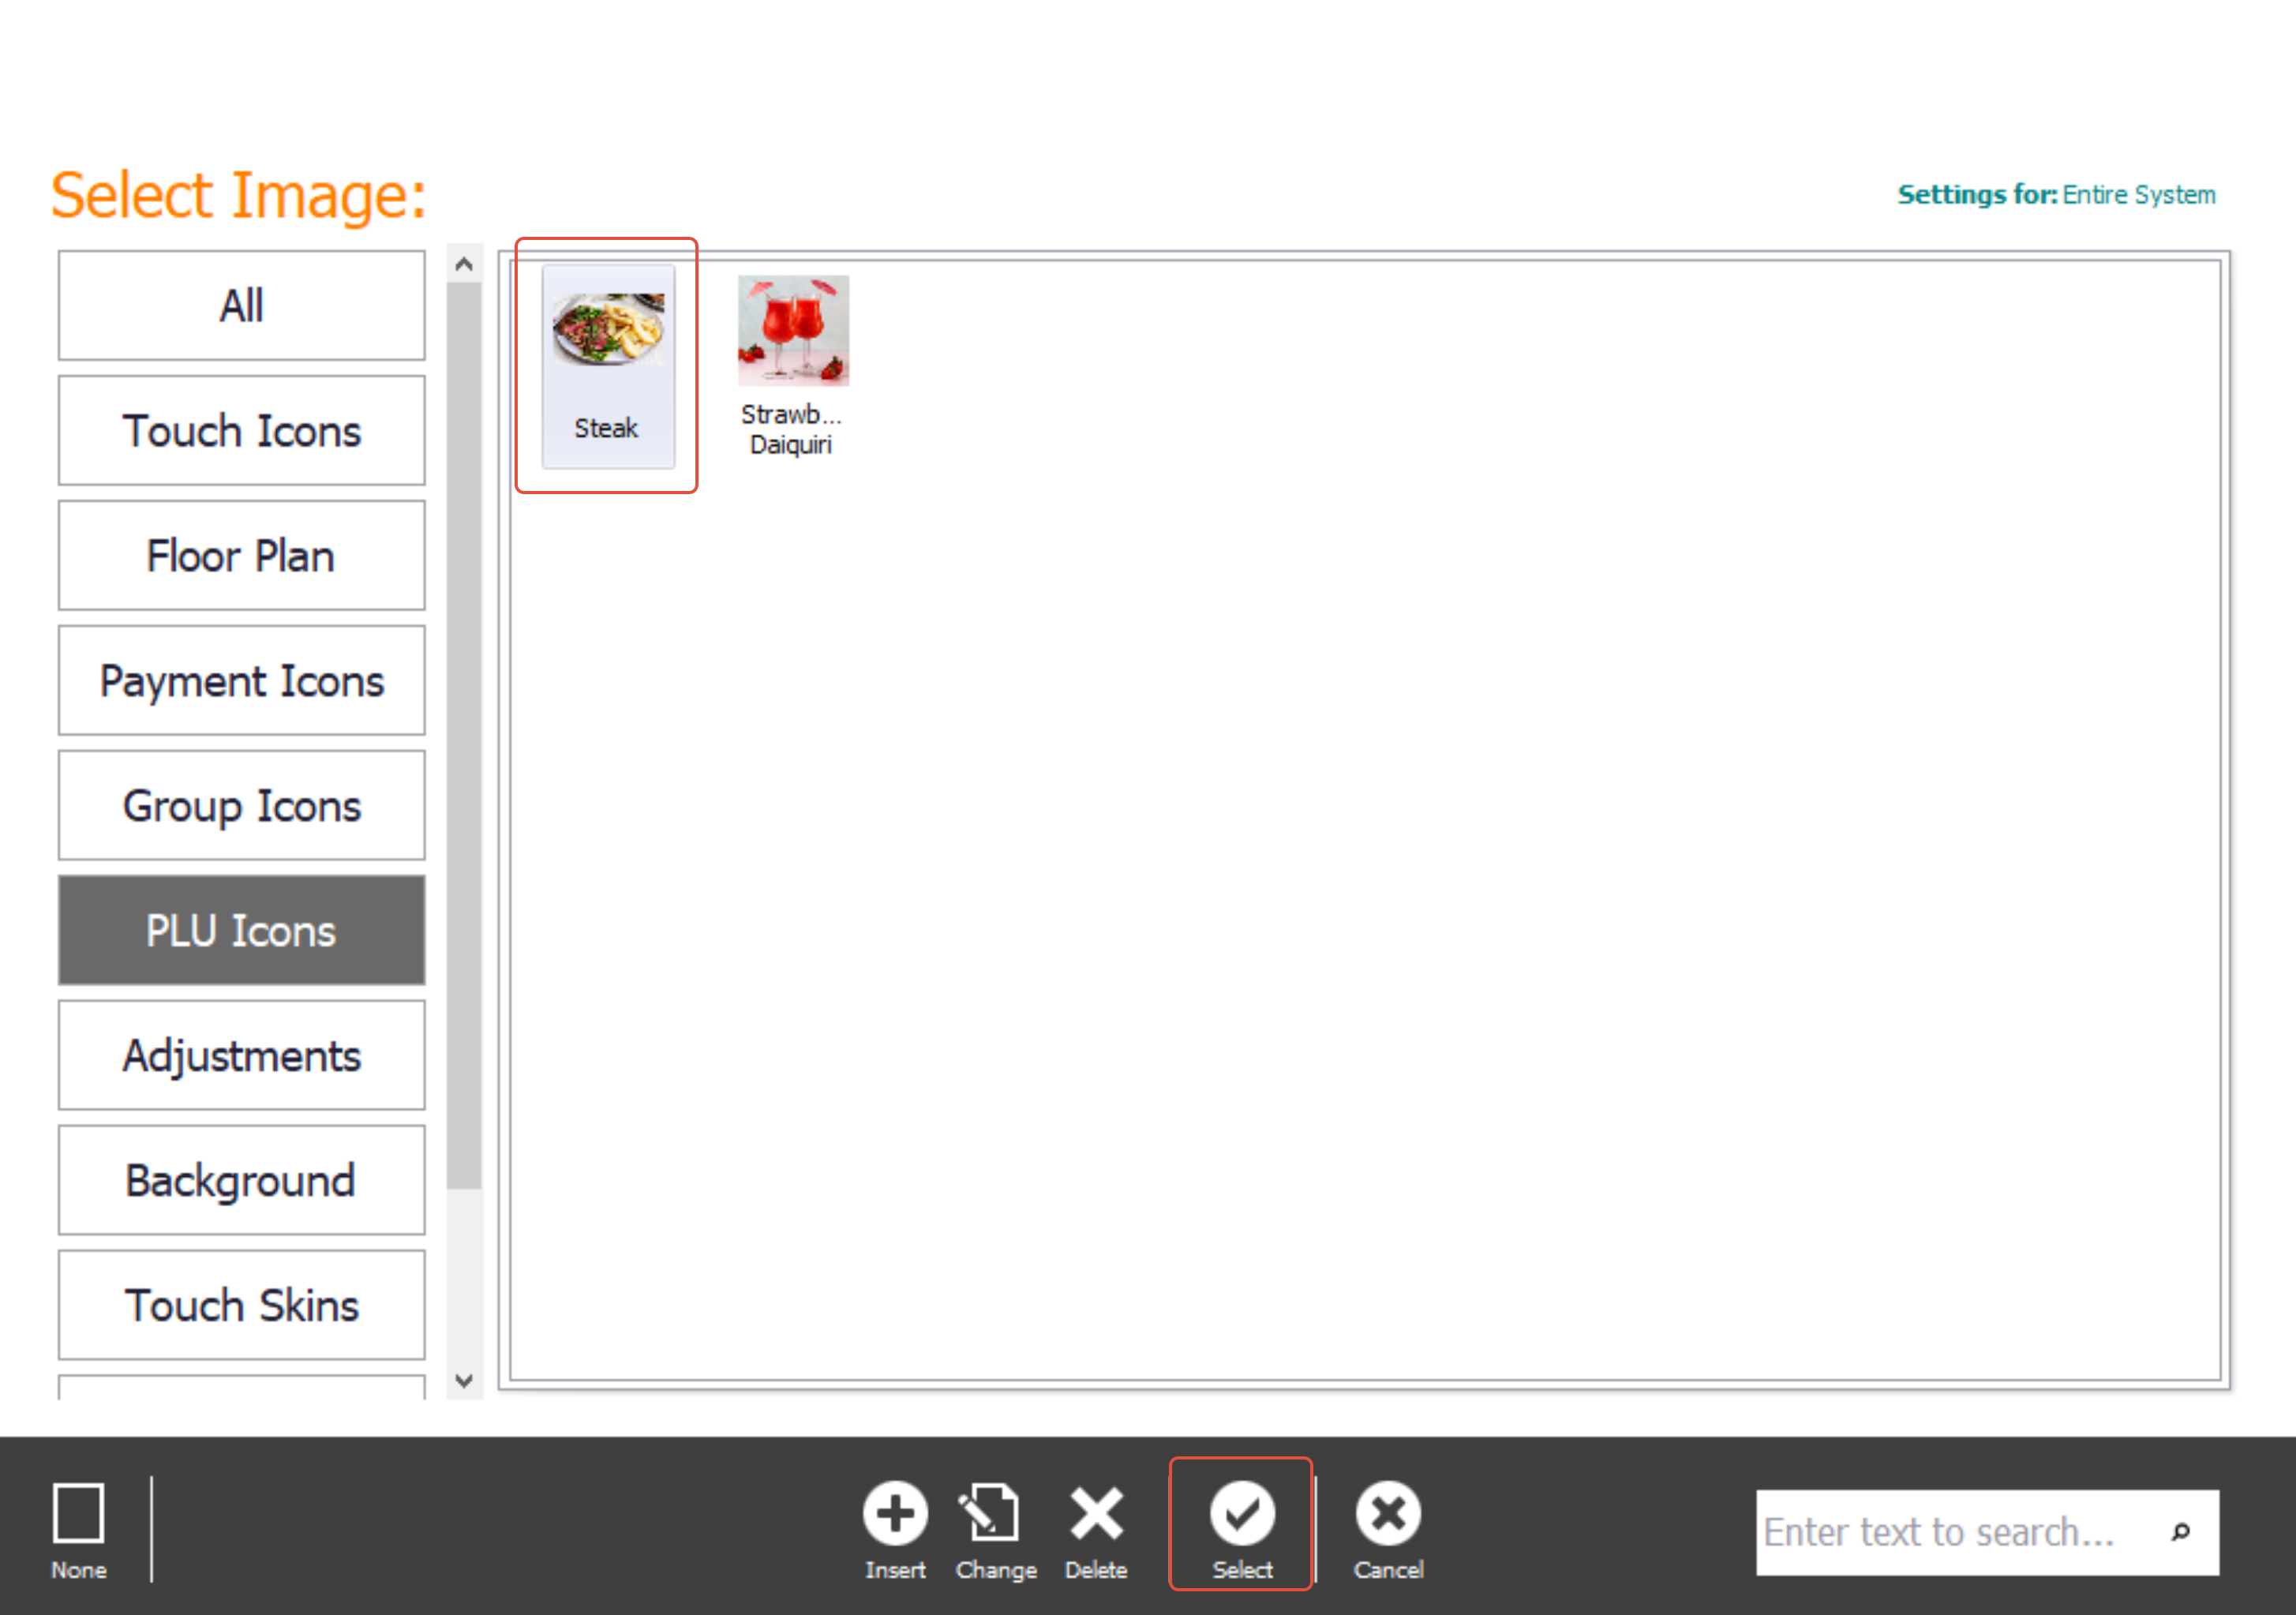Click the category list scroll-up arrow
The width and height of the screenshot is (2296, 1615).
(464, 264)
